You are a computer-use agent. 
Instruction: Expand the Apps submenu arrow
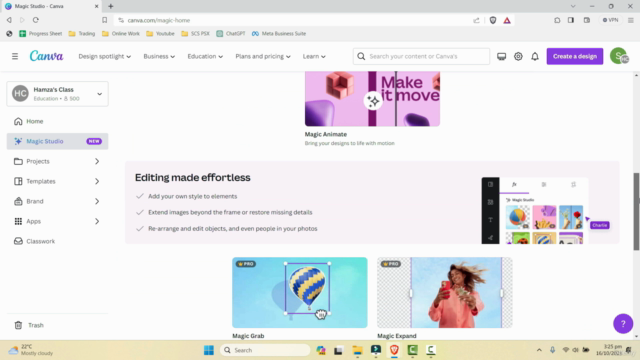pyautogui.click(x=97, y=221)
